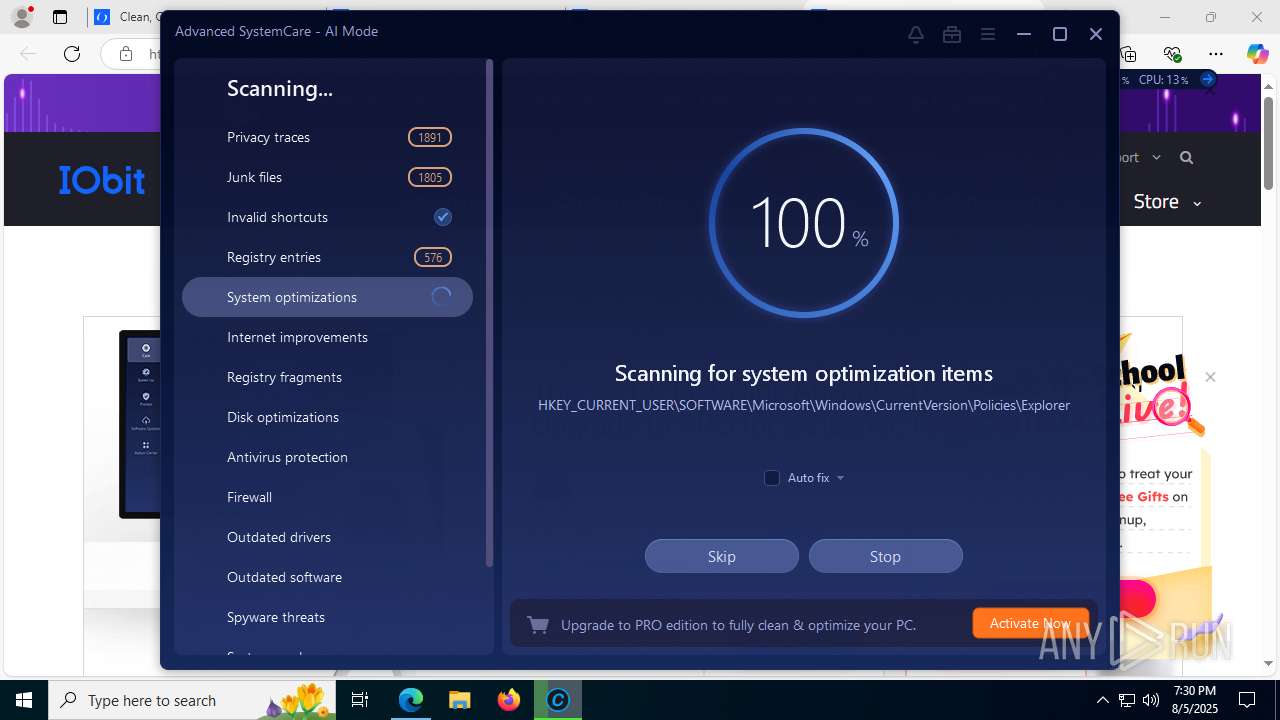The image size is (1280, 720).
Task: Select Registry entries scan item
Action: tap(327, 257)
